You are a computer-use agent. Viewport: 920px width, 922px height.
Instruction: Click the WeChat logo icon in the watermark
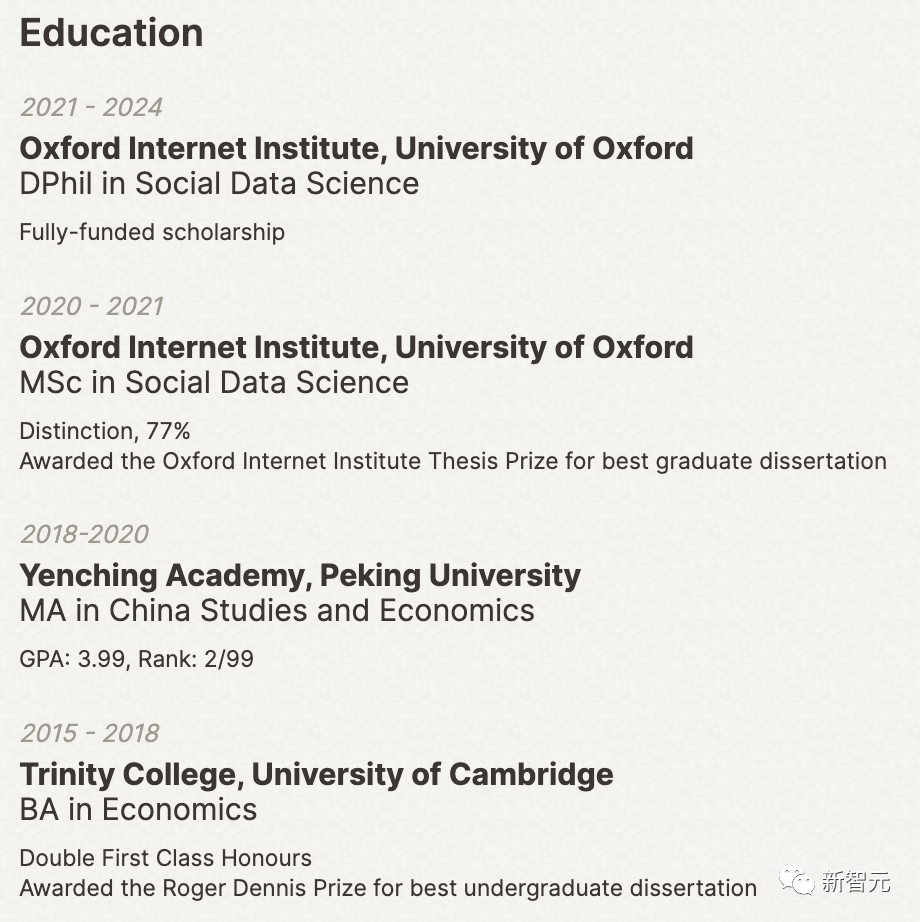pyautogui.click(x=798, y=881)
